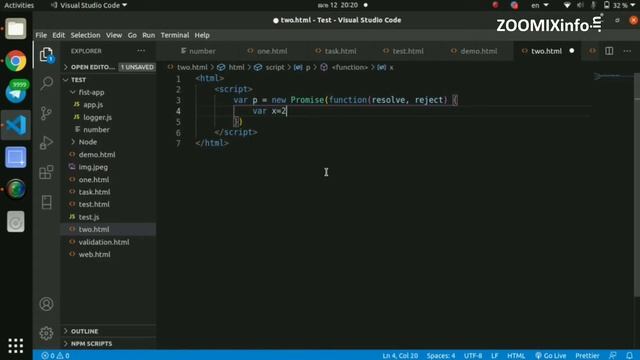This screenshot has height=360, width=640.
Task: Open the editor More Actions ellipsis
Action: pos(627,51)
